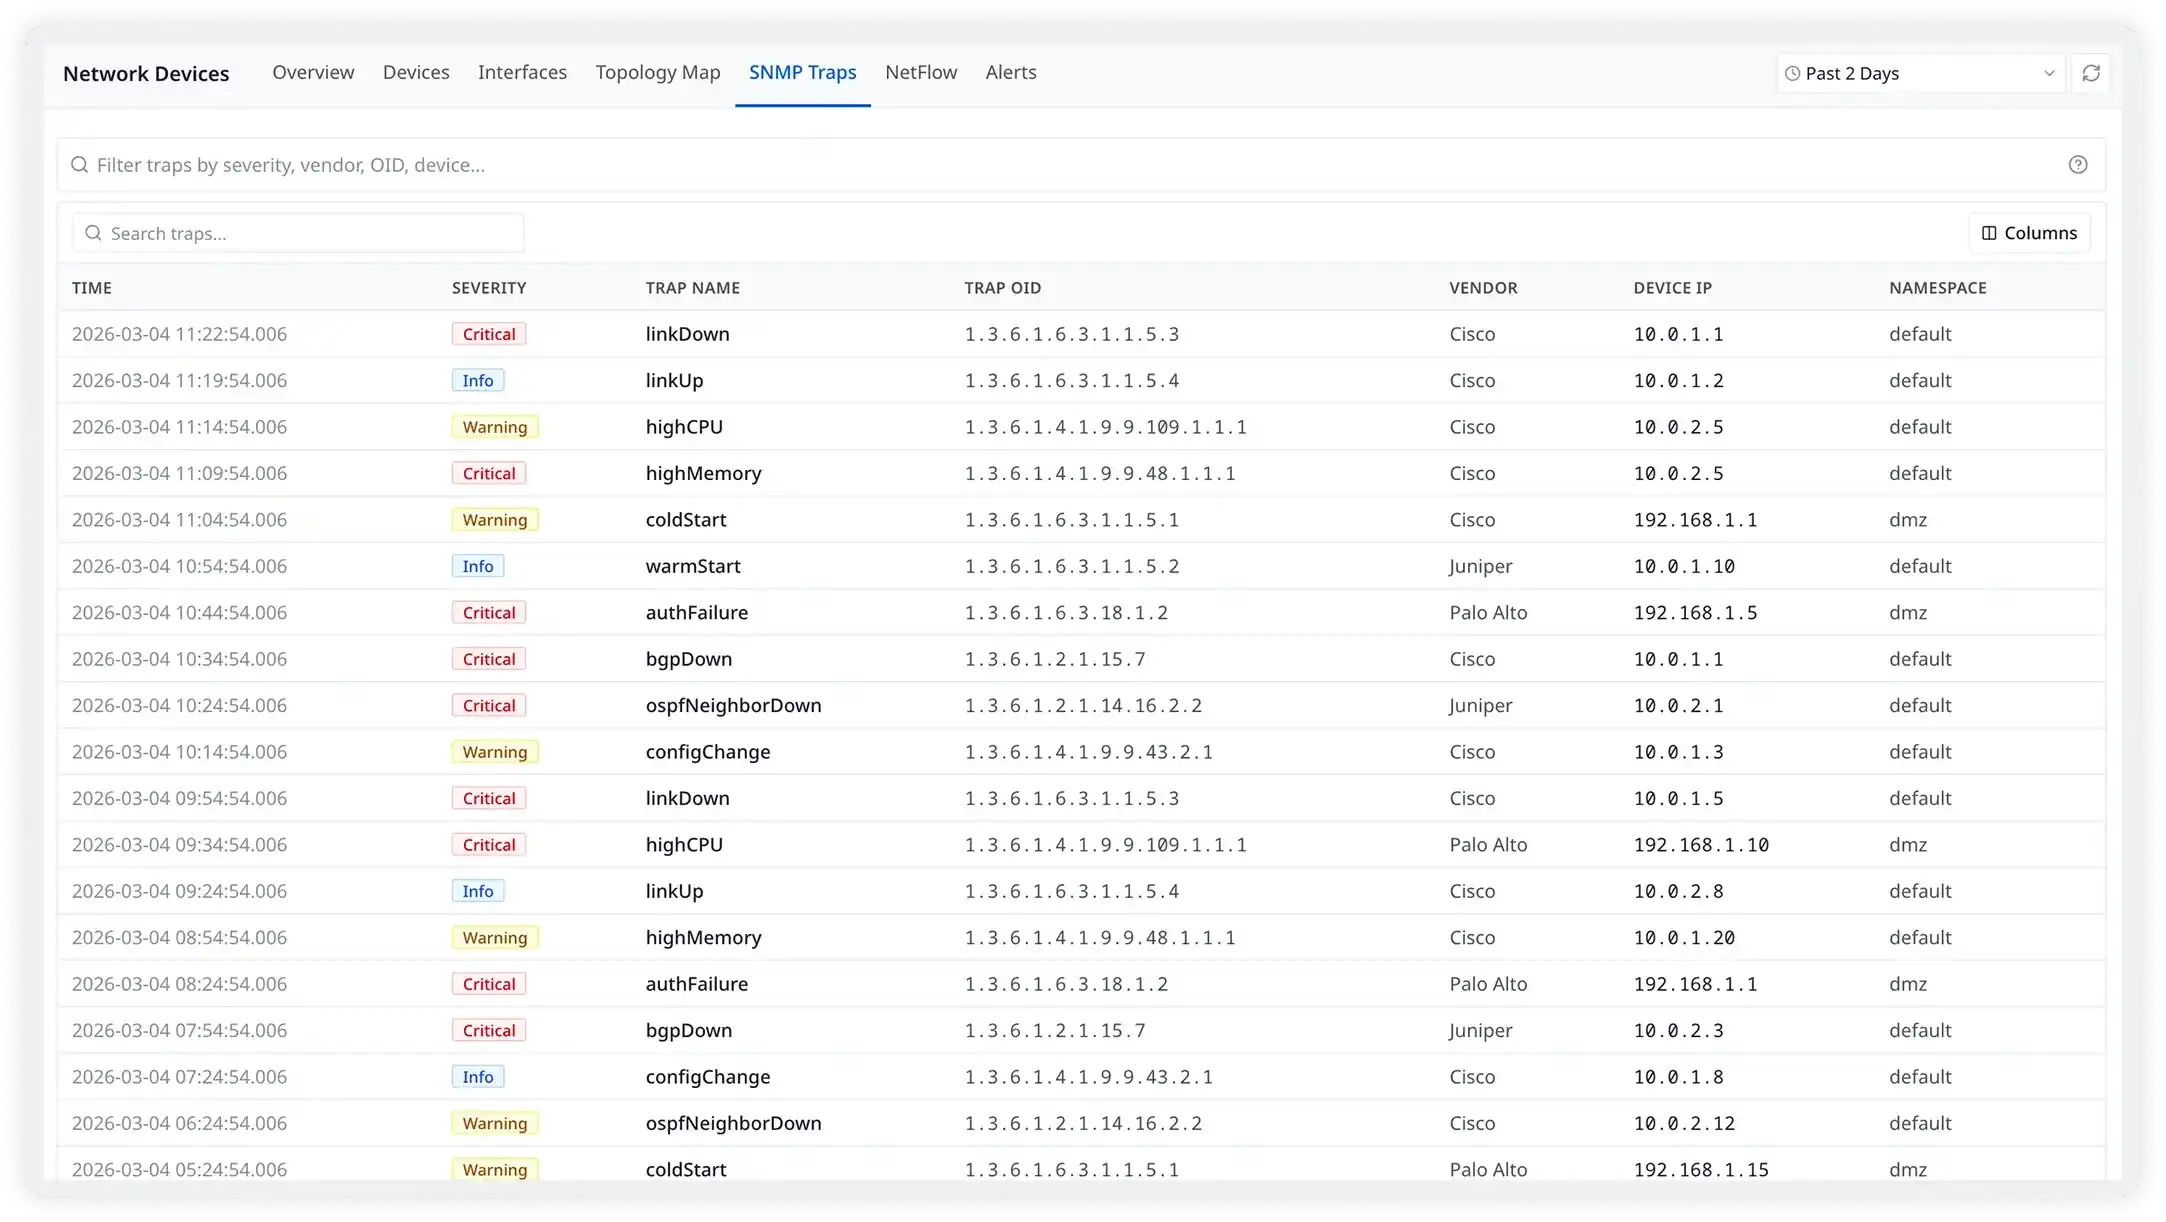Screen dimensions: 2166x1222
Task: Sort by the SEVERITY column header
Action: click(488, 288)
